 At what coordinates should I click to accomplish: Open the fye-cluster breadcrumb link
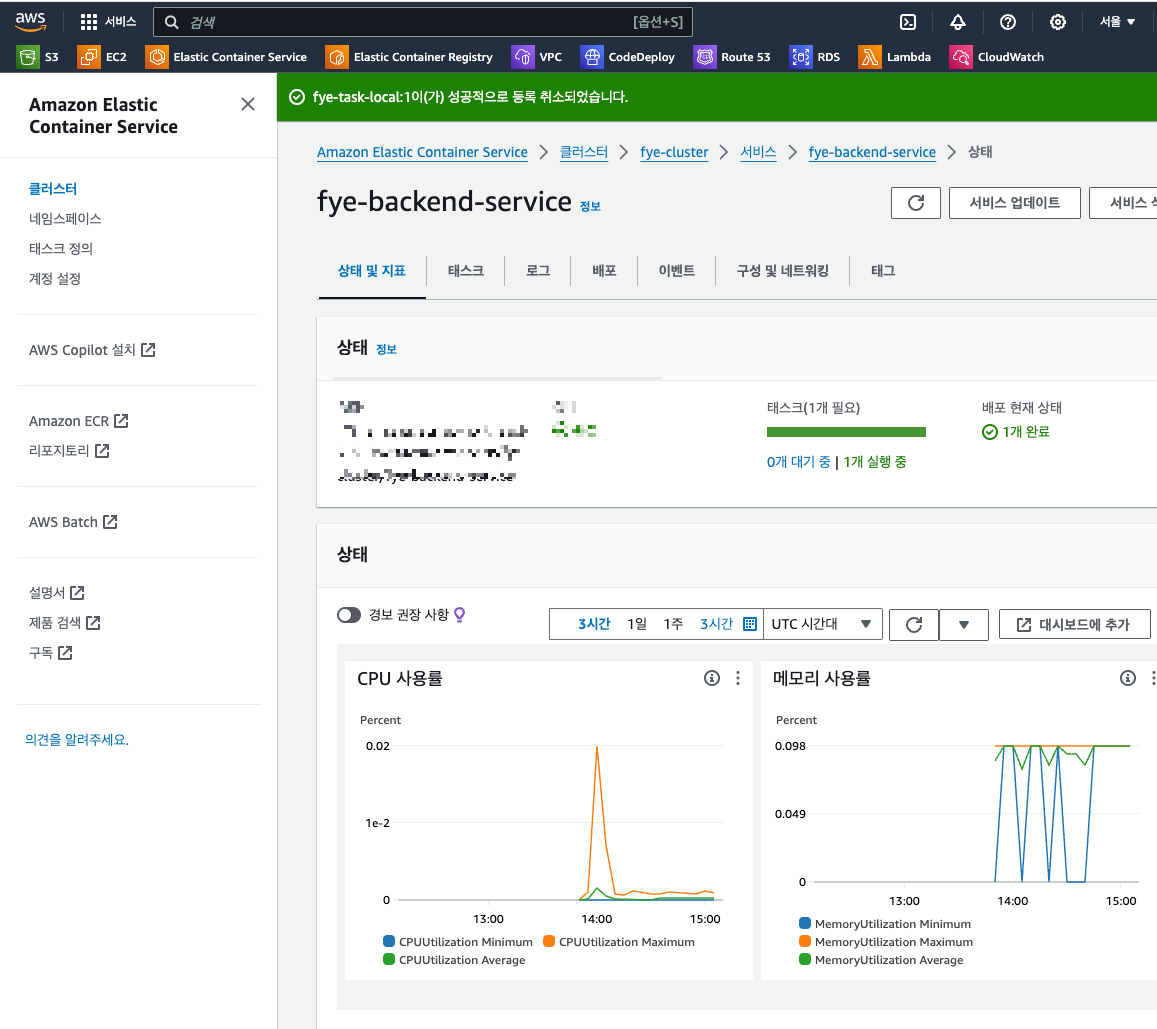click(674, 152)
